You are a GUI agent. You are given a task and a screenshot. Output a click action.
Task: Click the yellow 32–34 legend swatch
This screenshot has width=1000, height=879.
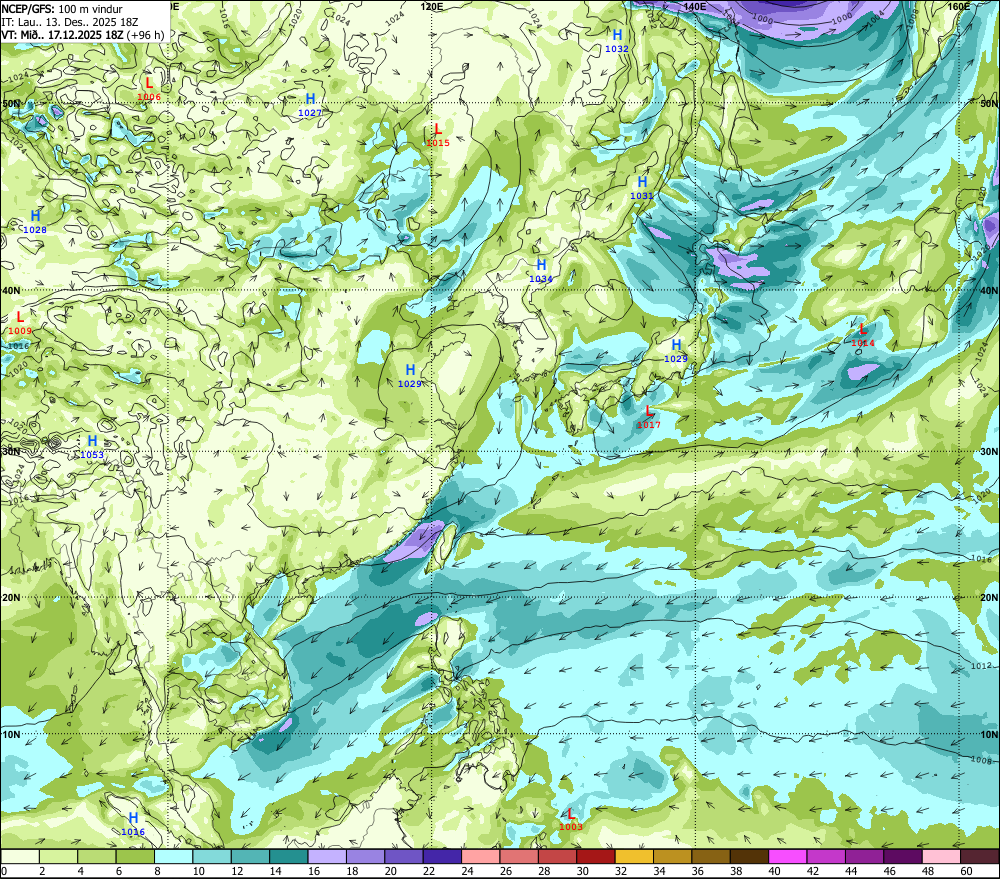click(x=634, y=856)
